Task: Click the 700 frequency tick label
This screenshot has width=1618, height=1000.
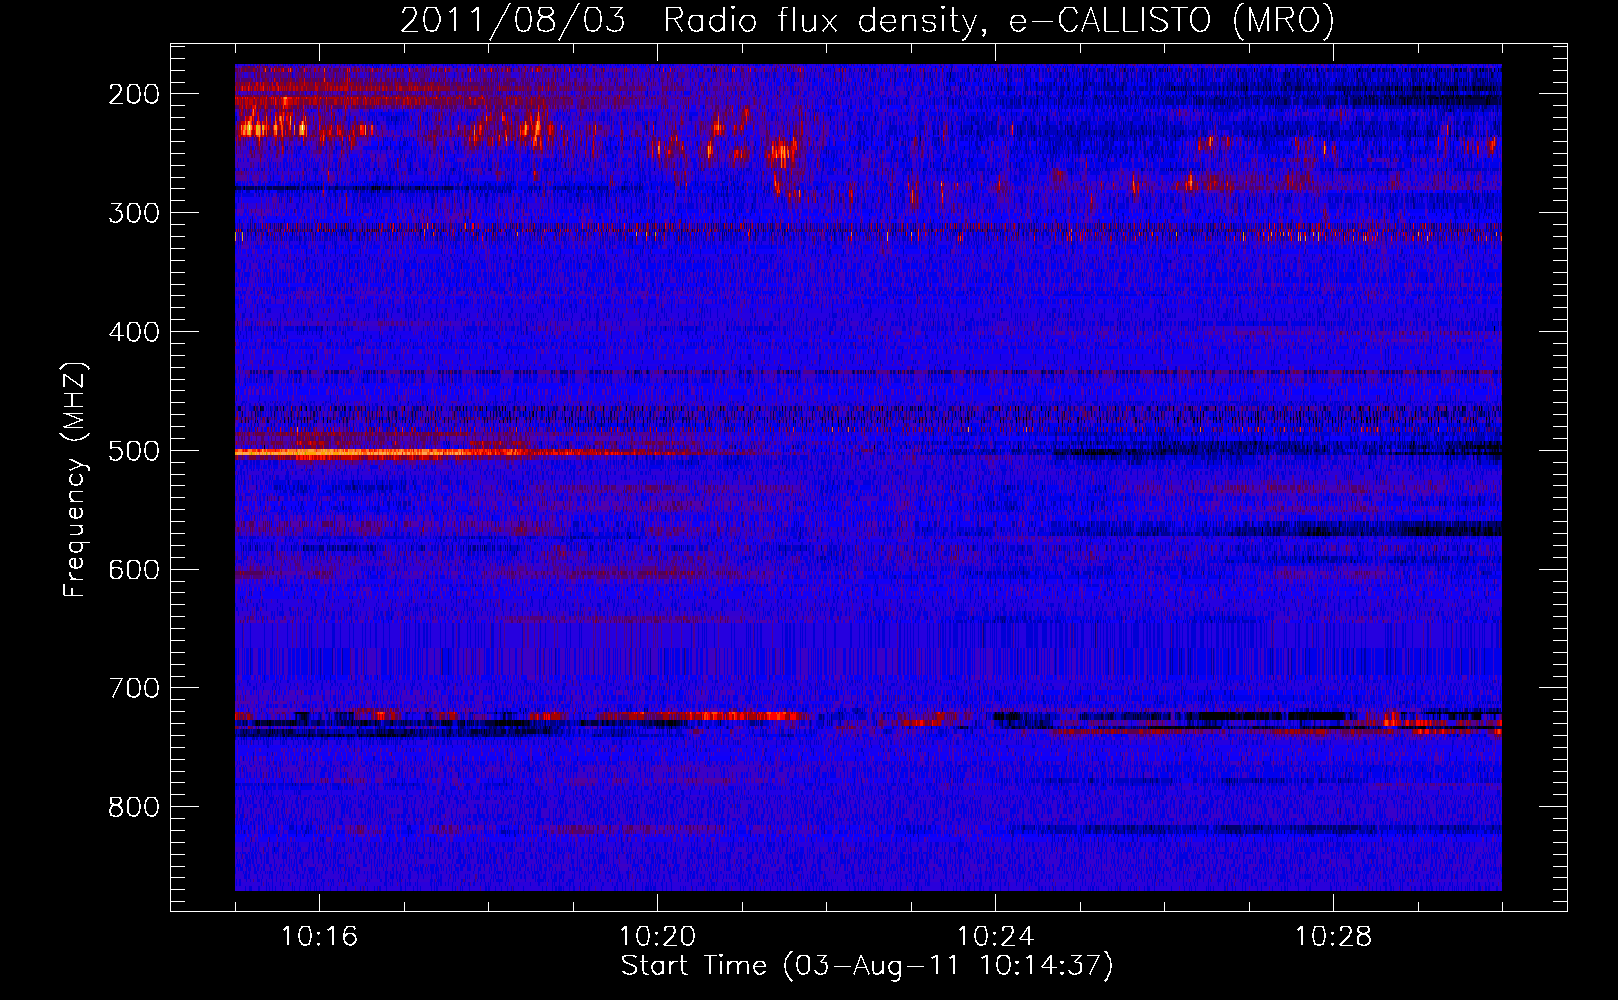Action: pos(134,689)
